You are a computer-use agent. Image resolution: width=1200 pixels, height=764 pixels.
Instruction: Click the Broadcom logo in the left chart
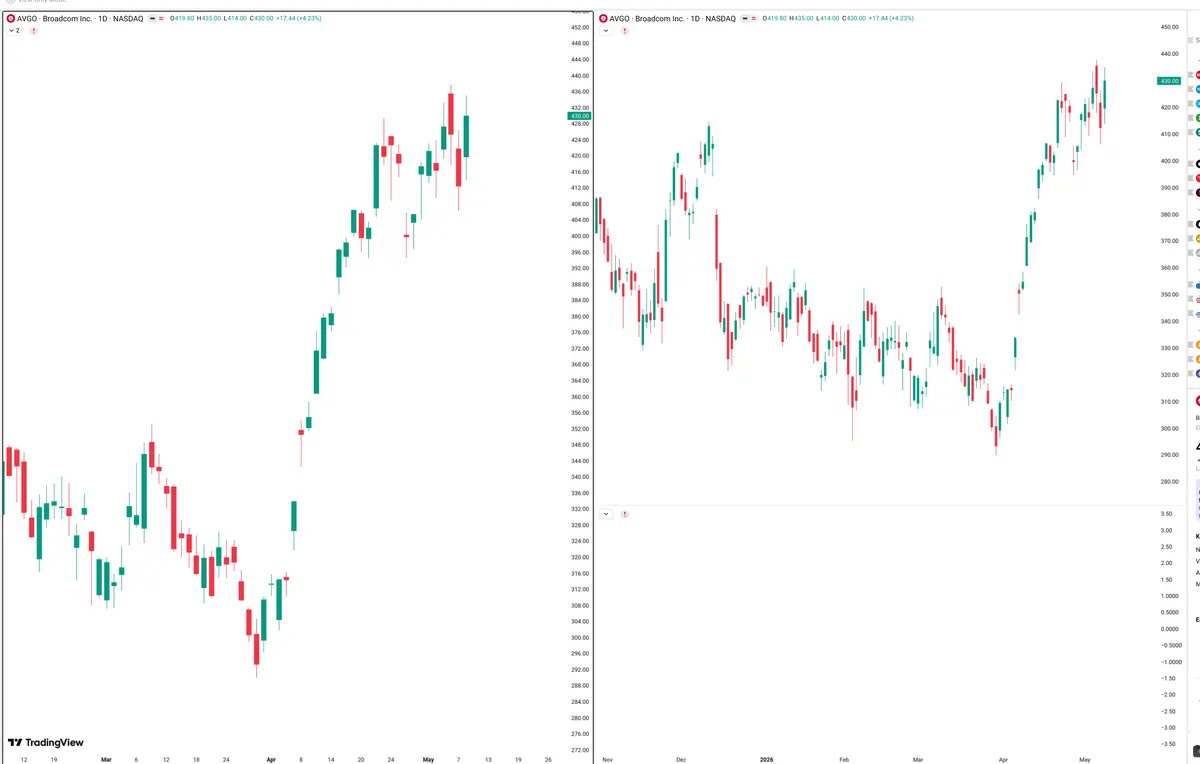click(x=10, y=18)
